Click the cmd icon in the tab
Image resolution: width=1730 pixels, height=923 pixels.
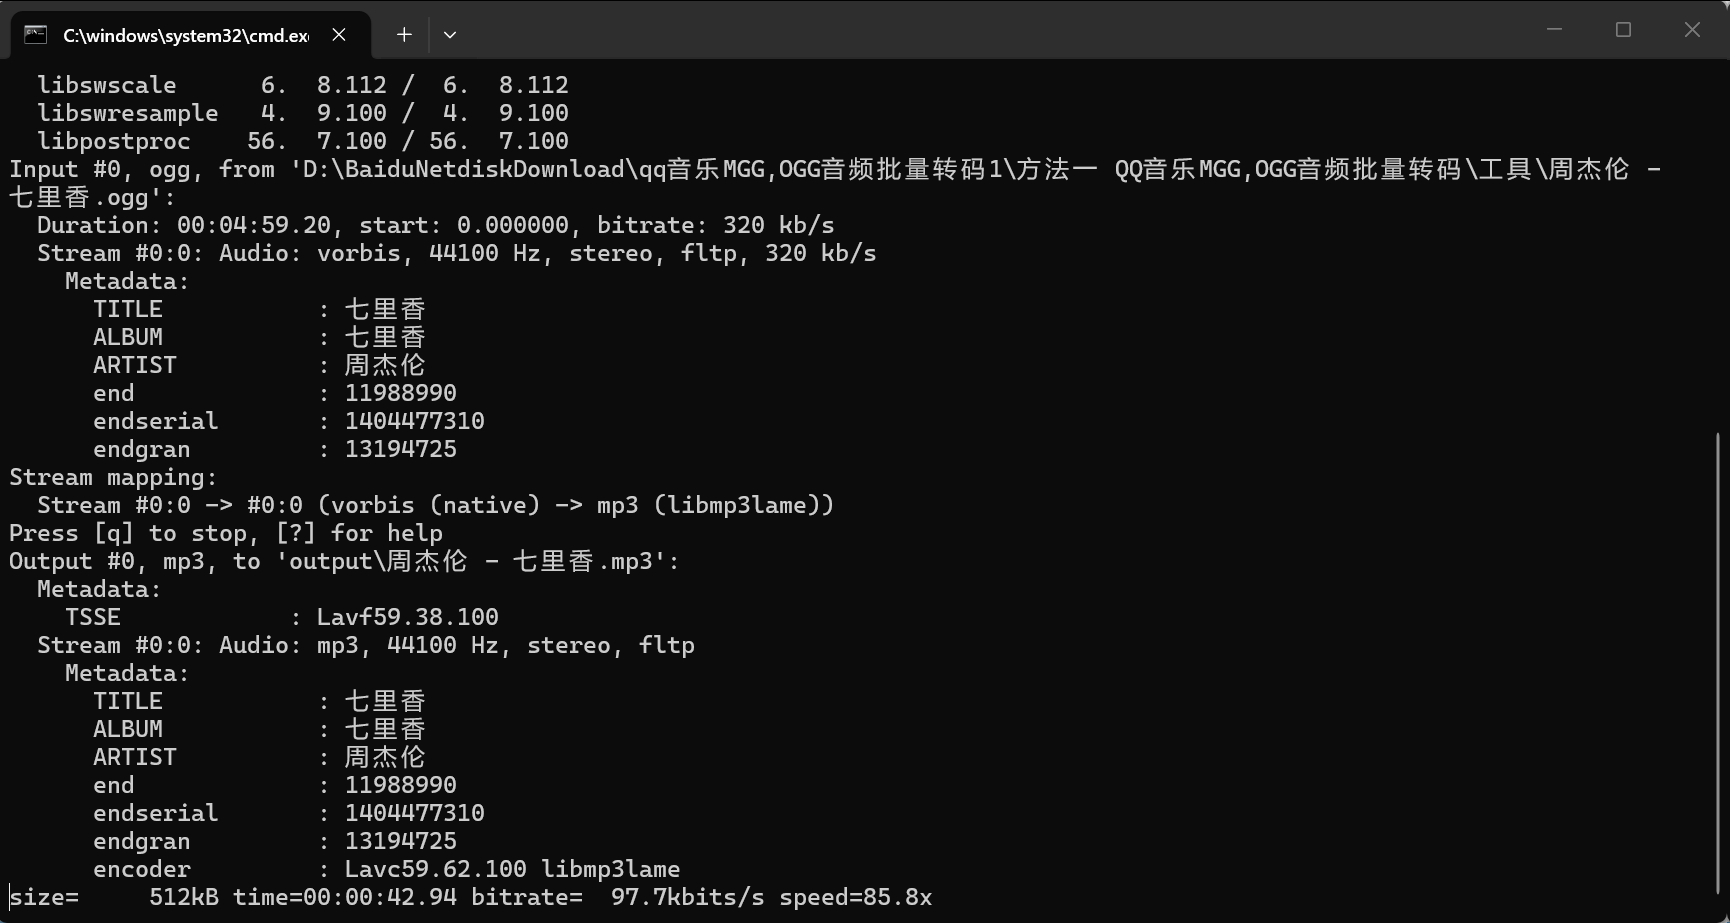point(36,35)
